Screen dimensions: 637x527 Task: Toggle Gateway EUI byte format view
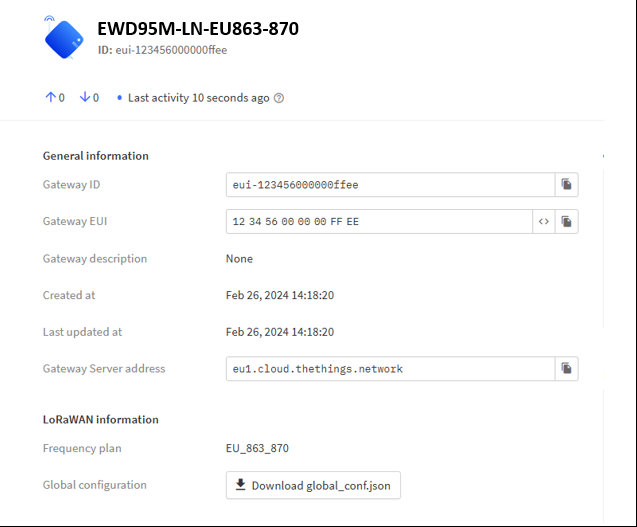[543, 221]
